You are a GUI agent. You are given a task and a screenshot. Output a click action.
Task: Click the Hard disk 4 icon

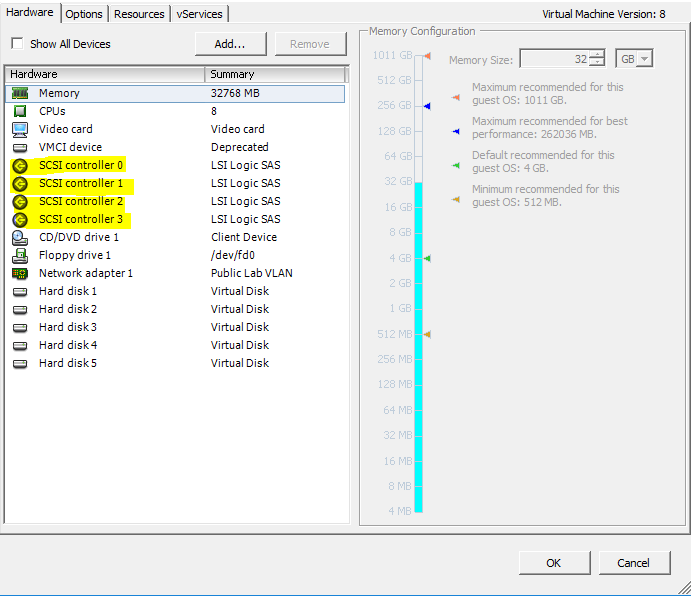[x=20, y=346]
